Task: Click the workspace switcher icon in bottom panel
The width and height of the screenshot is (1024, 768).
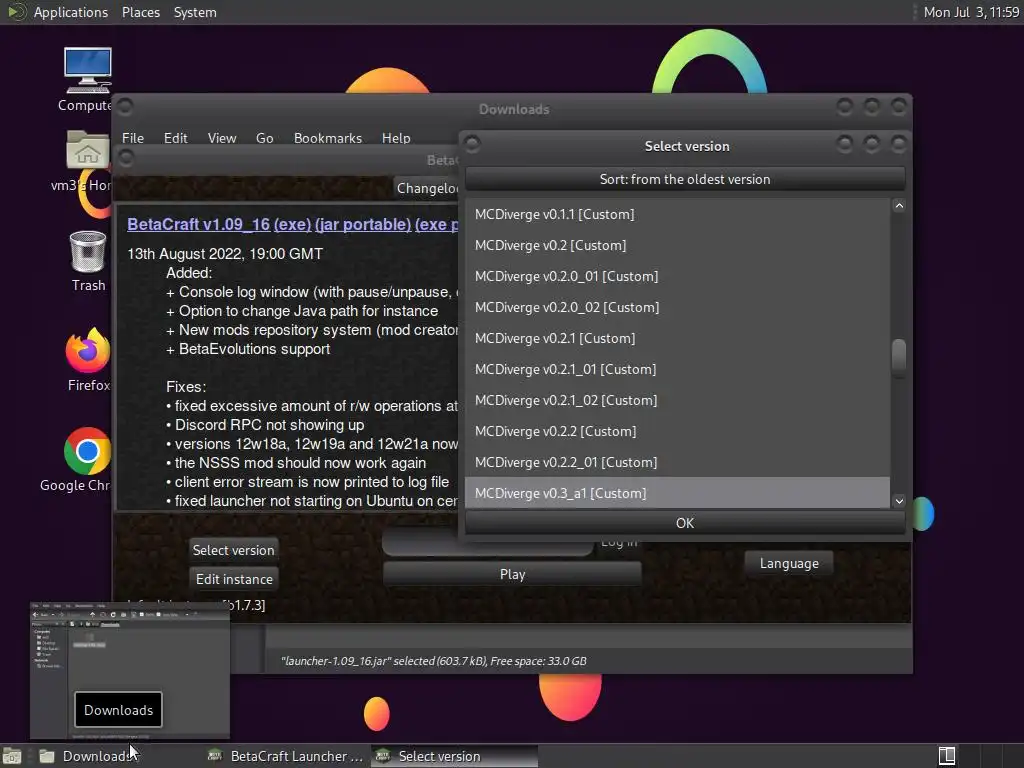Action: (947, 756)
